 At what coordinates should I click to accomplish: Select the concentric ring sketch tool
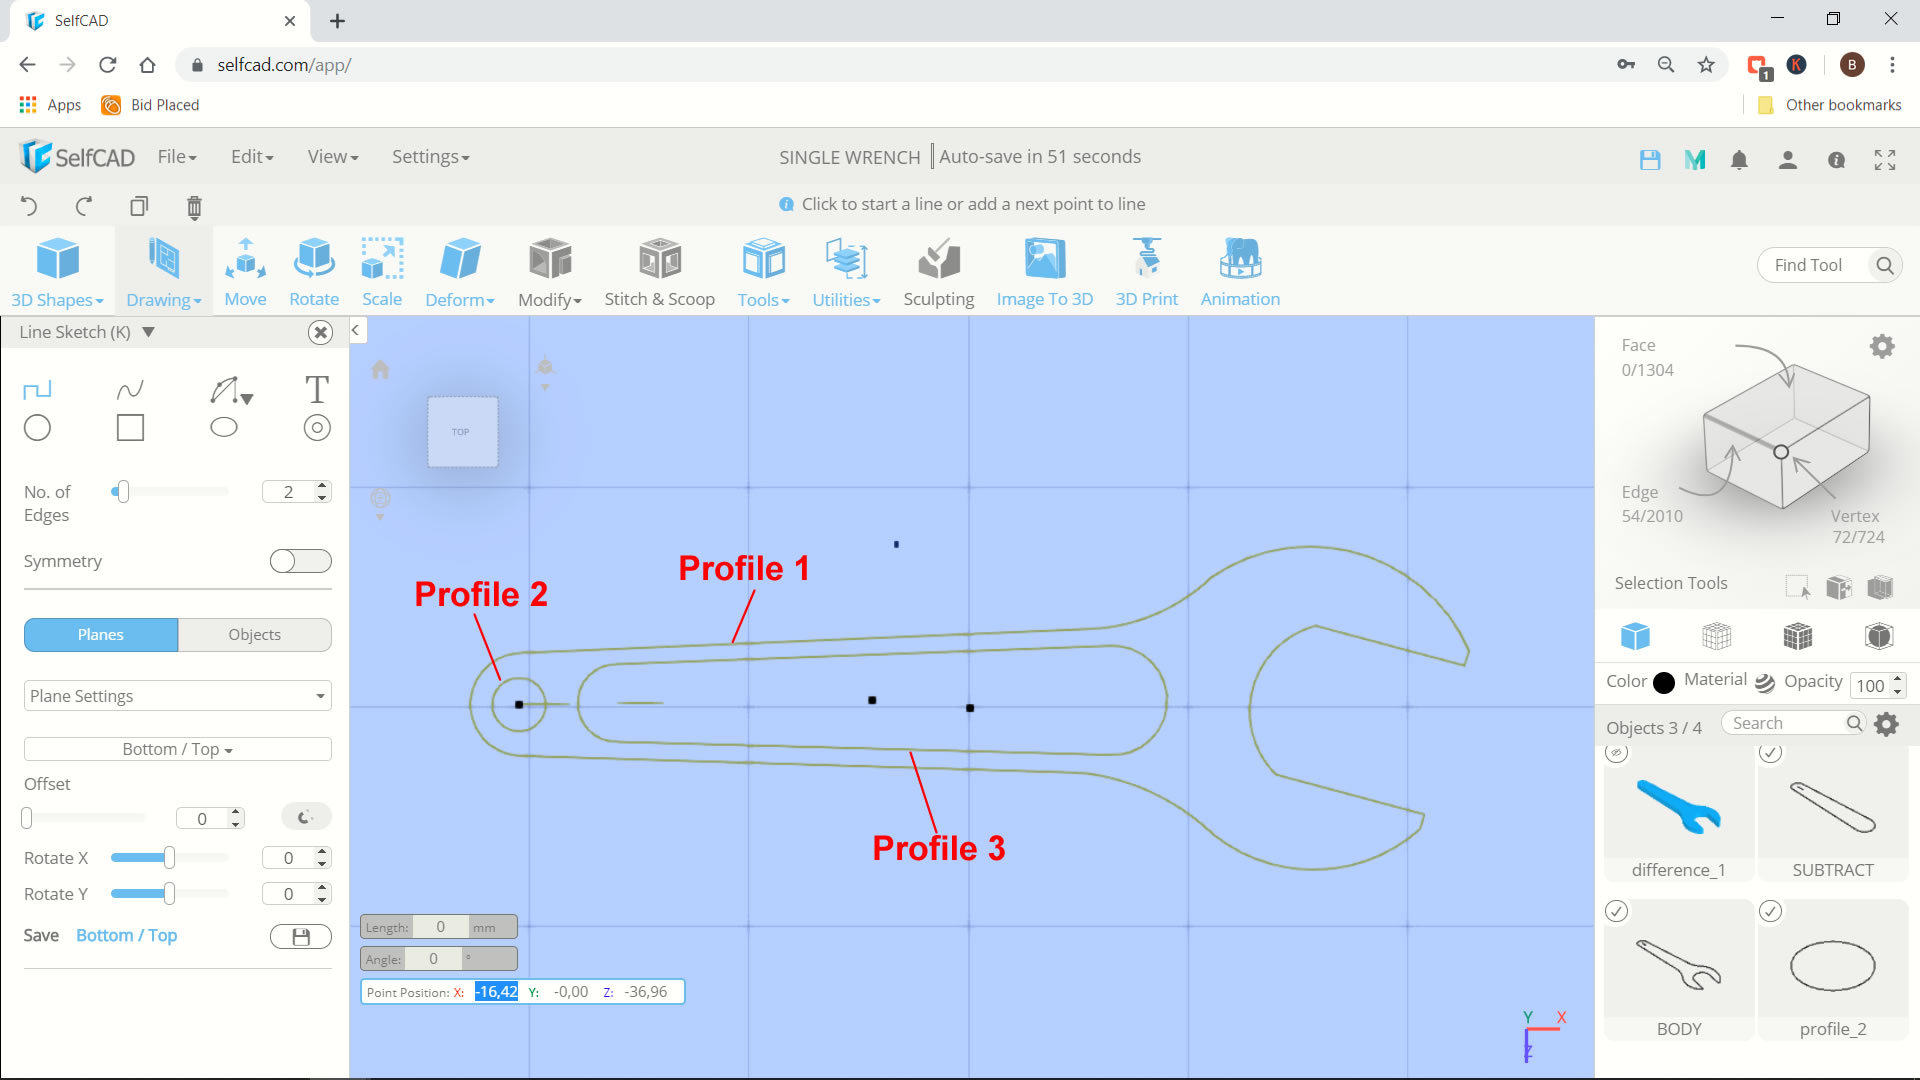(x=317, y=428)
